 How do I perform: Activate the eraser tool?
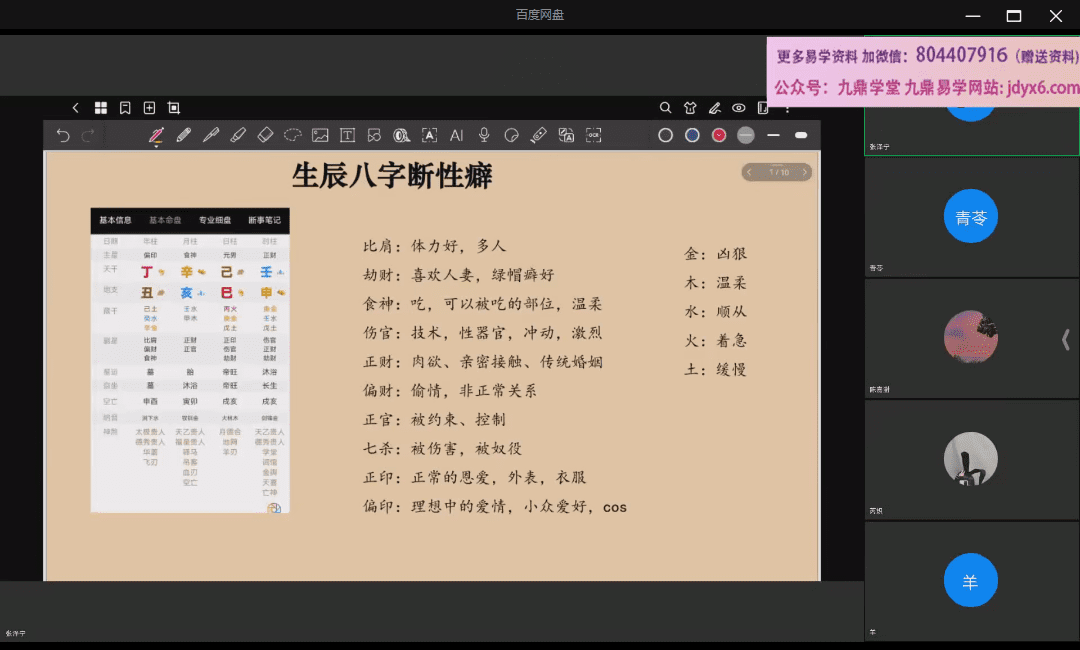tap(265, 135)
